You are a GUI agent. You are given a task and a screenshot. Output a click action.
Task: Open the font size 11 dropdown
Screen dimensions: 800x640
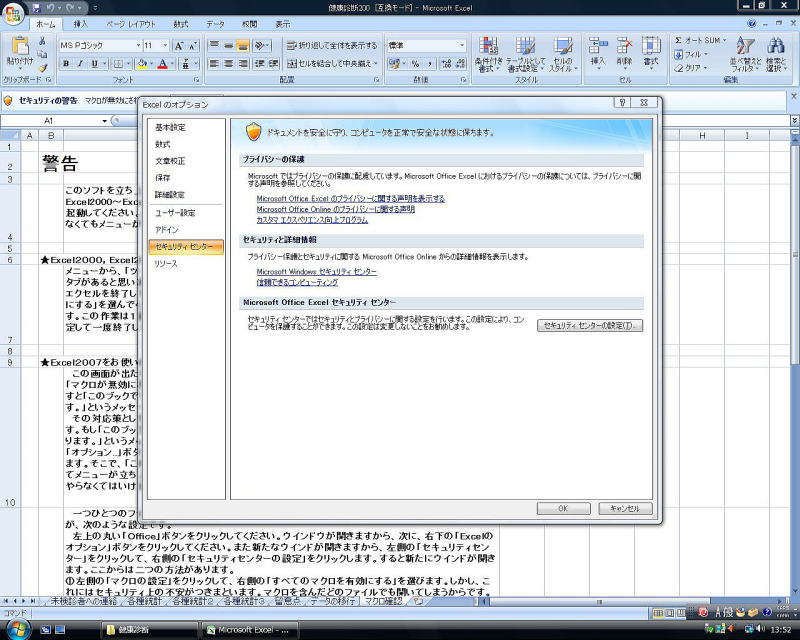165,46
